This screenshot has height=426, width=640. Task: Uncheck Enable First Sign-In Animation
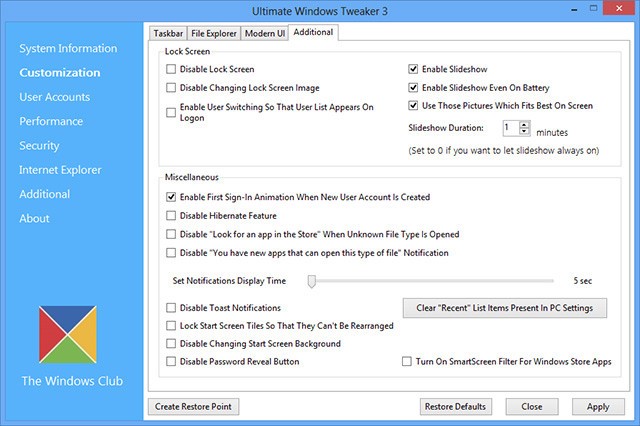click(171, 197)
